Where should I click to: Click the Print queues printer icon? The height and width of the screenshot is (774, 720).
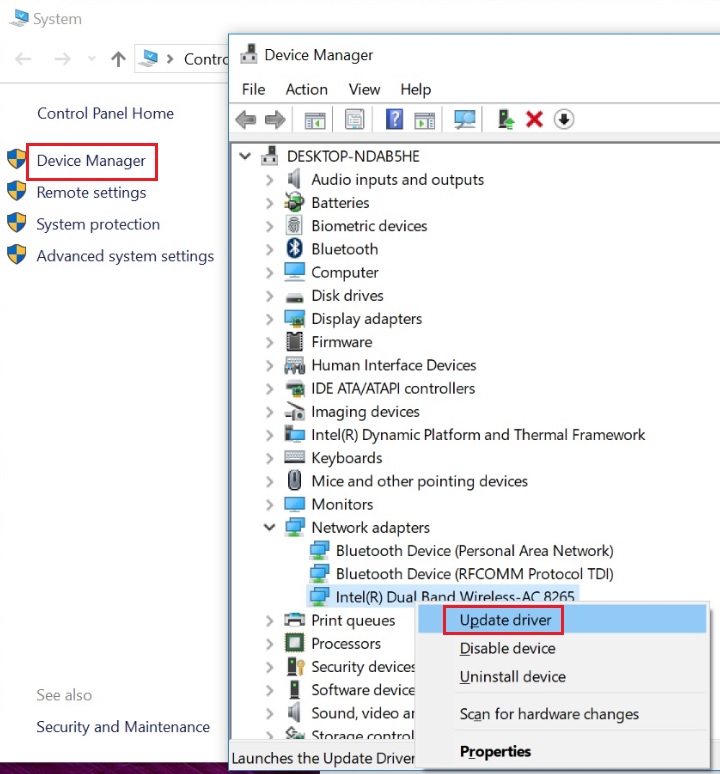pyautogui.click(x=295, y=619)
